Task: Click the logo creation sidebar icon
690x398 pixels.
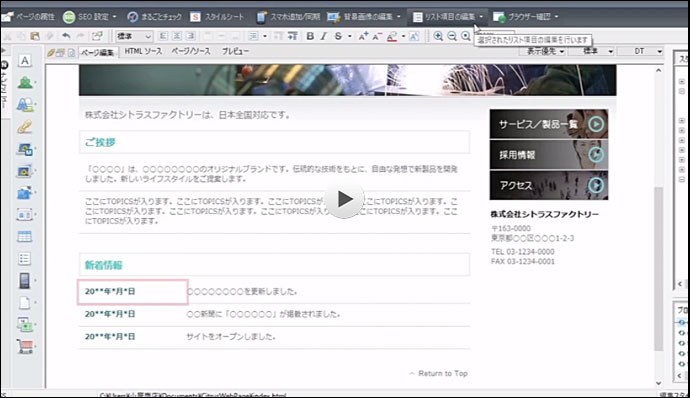Action: (25, 105)
